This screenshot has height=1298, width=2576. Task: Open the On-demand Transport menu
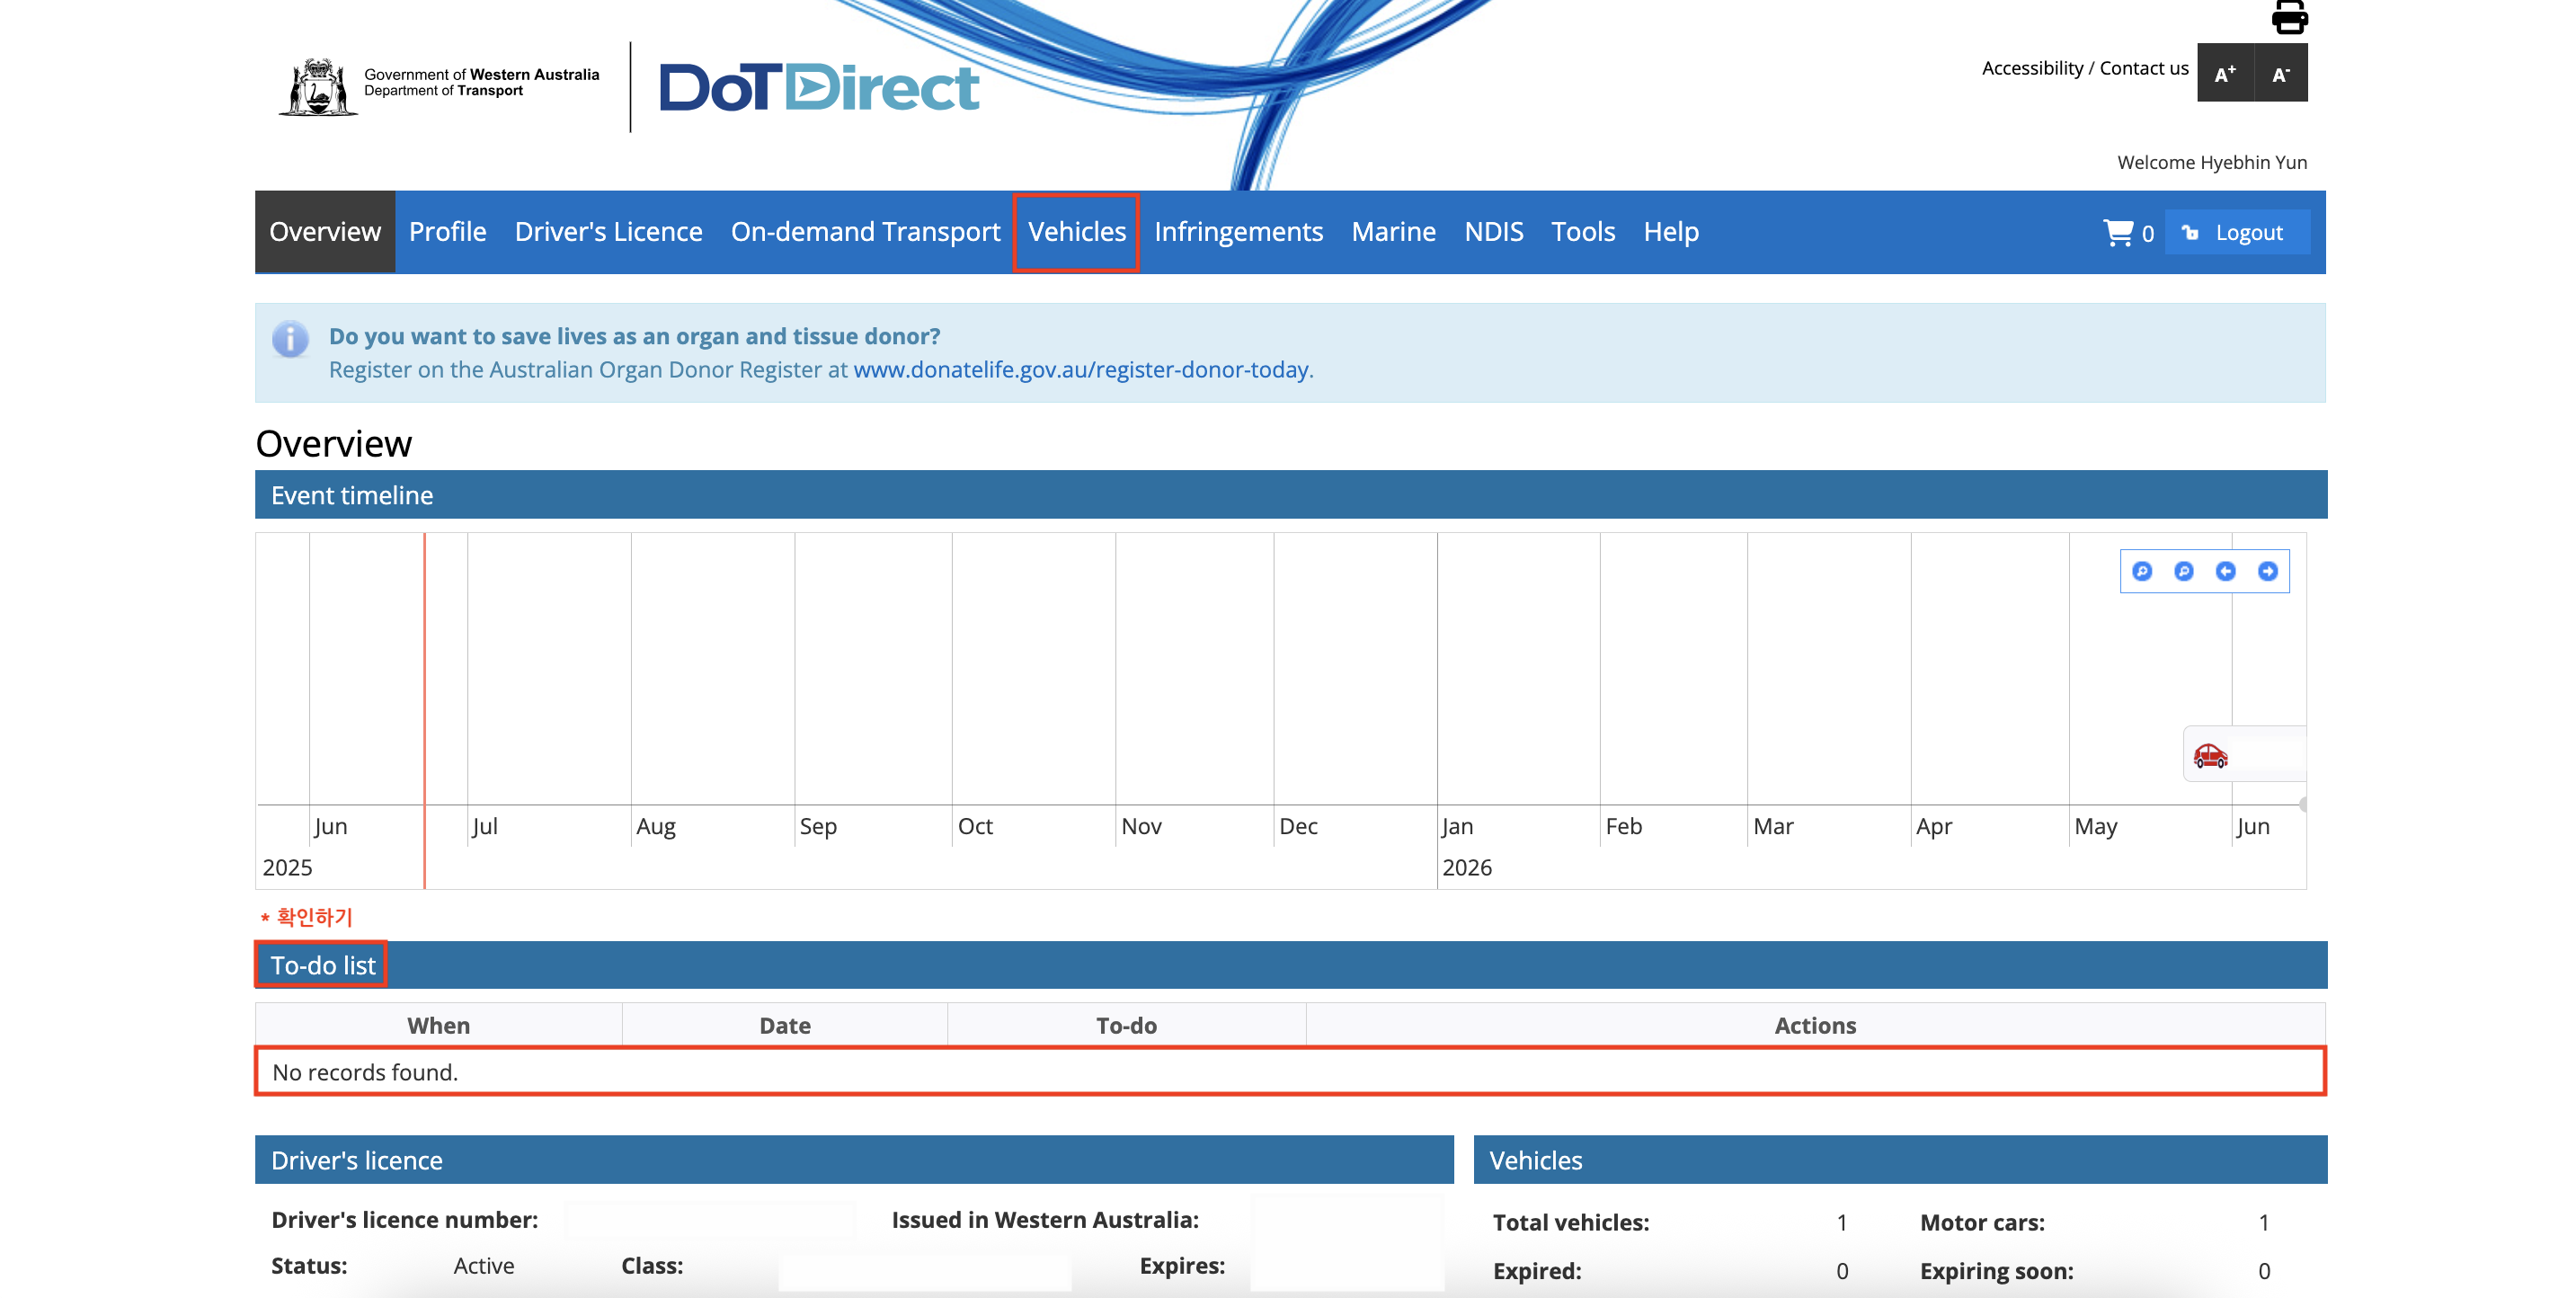865,232
